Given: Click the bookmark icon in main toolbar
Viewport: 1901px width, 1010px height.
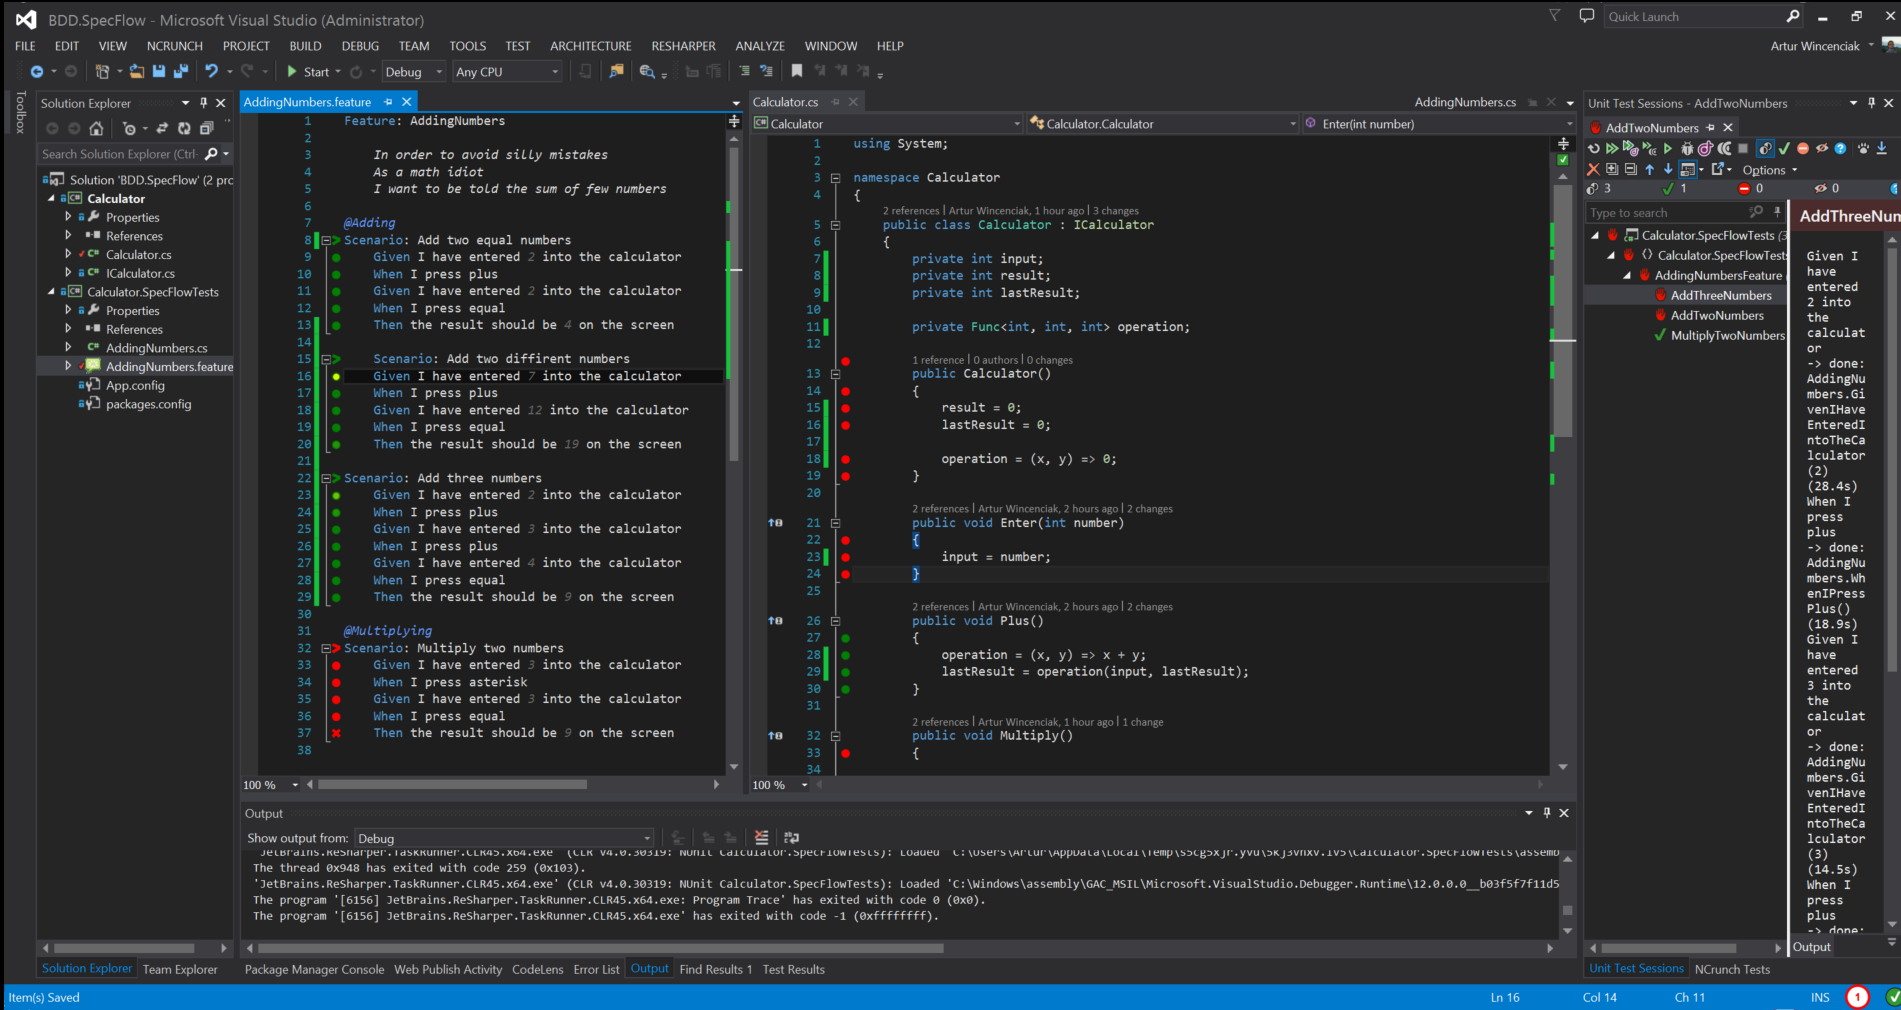Looking at the screenshot, I should coord(797,71).
